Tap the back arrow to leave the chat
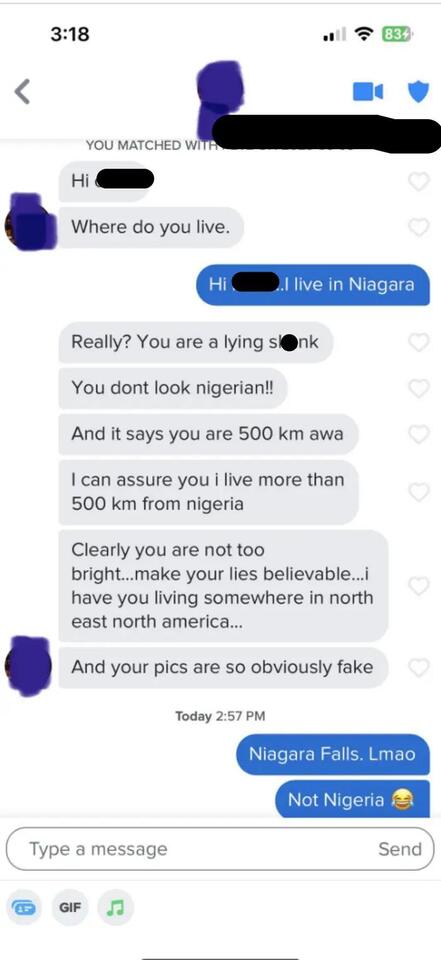The width and height of the screenshot is (441, 960). coord(23,92)
